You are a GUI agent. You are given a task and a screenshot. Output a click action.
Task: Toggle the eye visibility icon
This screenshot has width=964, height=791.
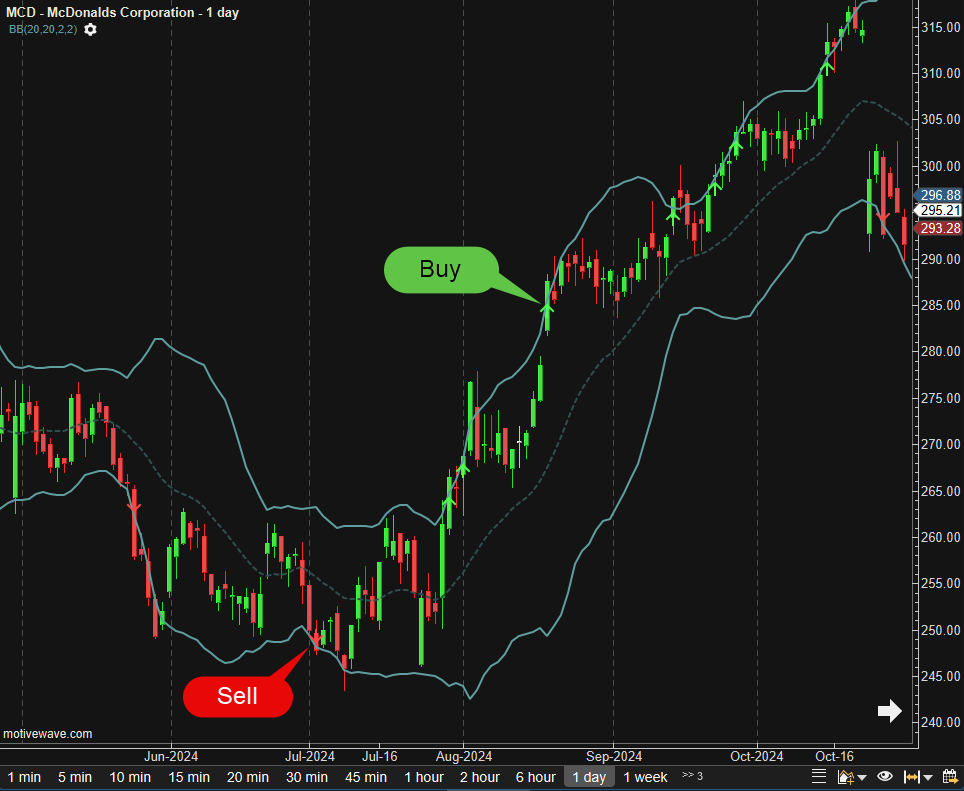[885, 777]
